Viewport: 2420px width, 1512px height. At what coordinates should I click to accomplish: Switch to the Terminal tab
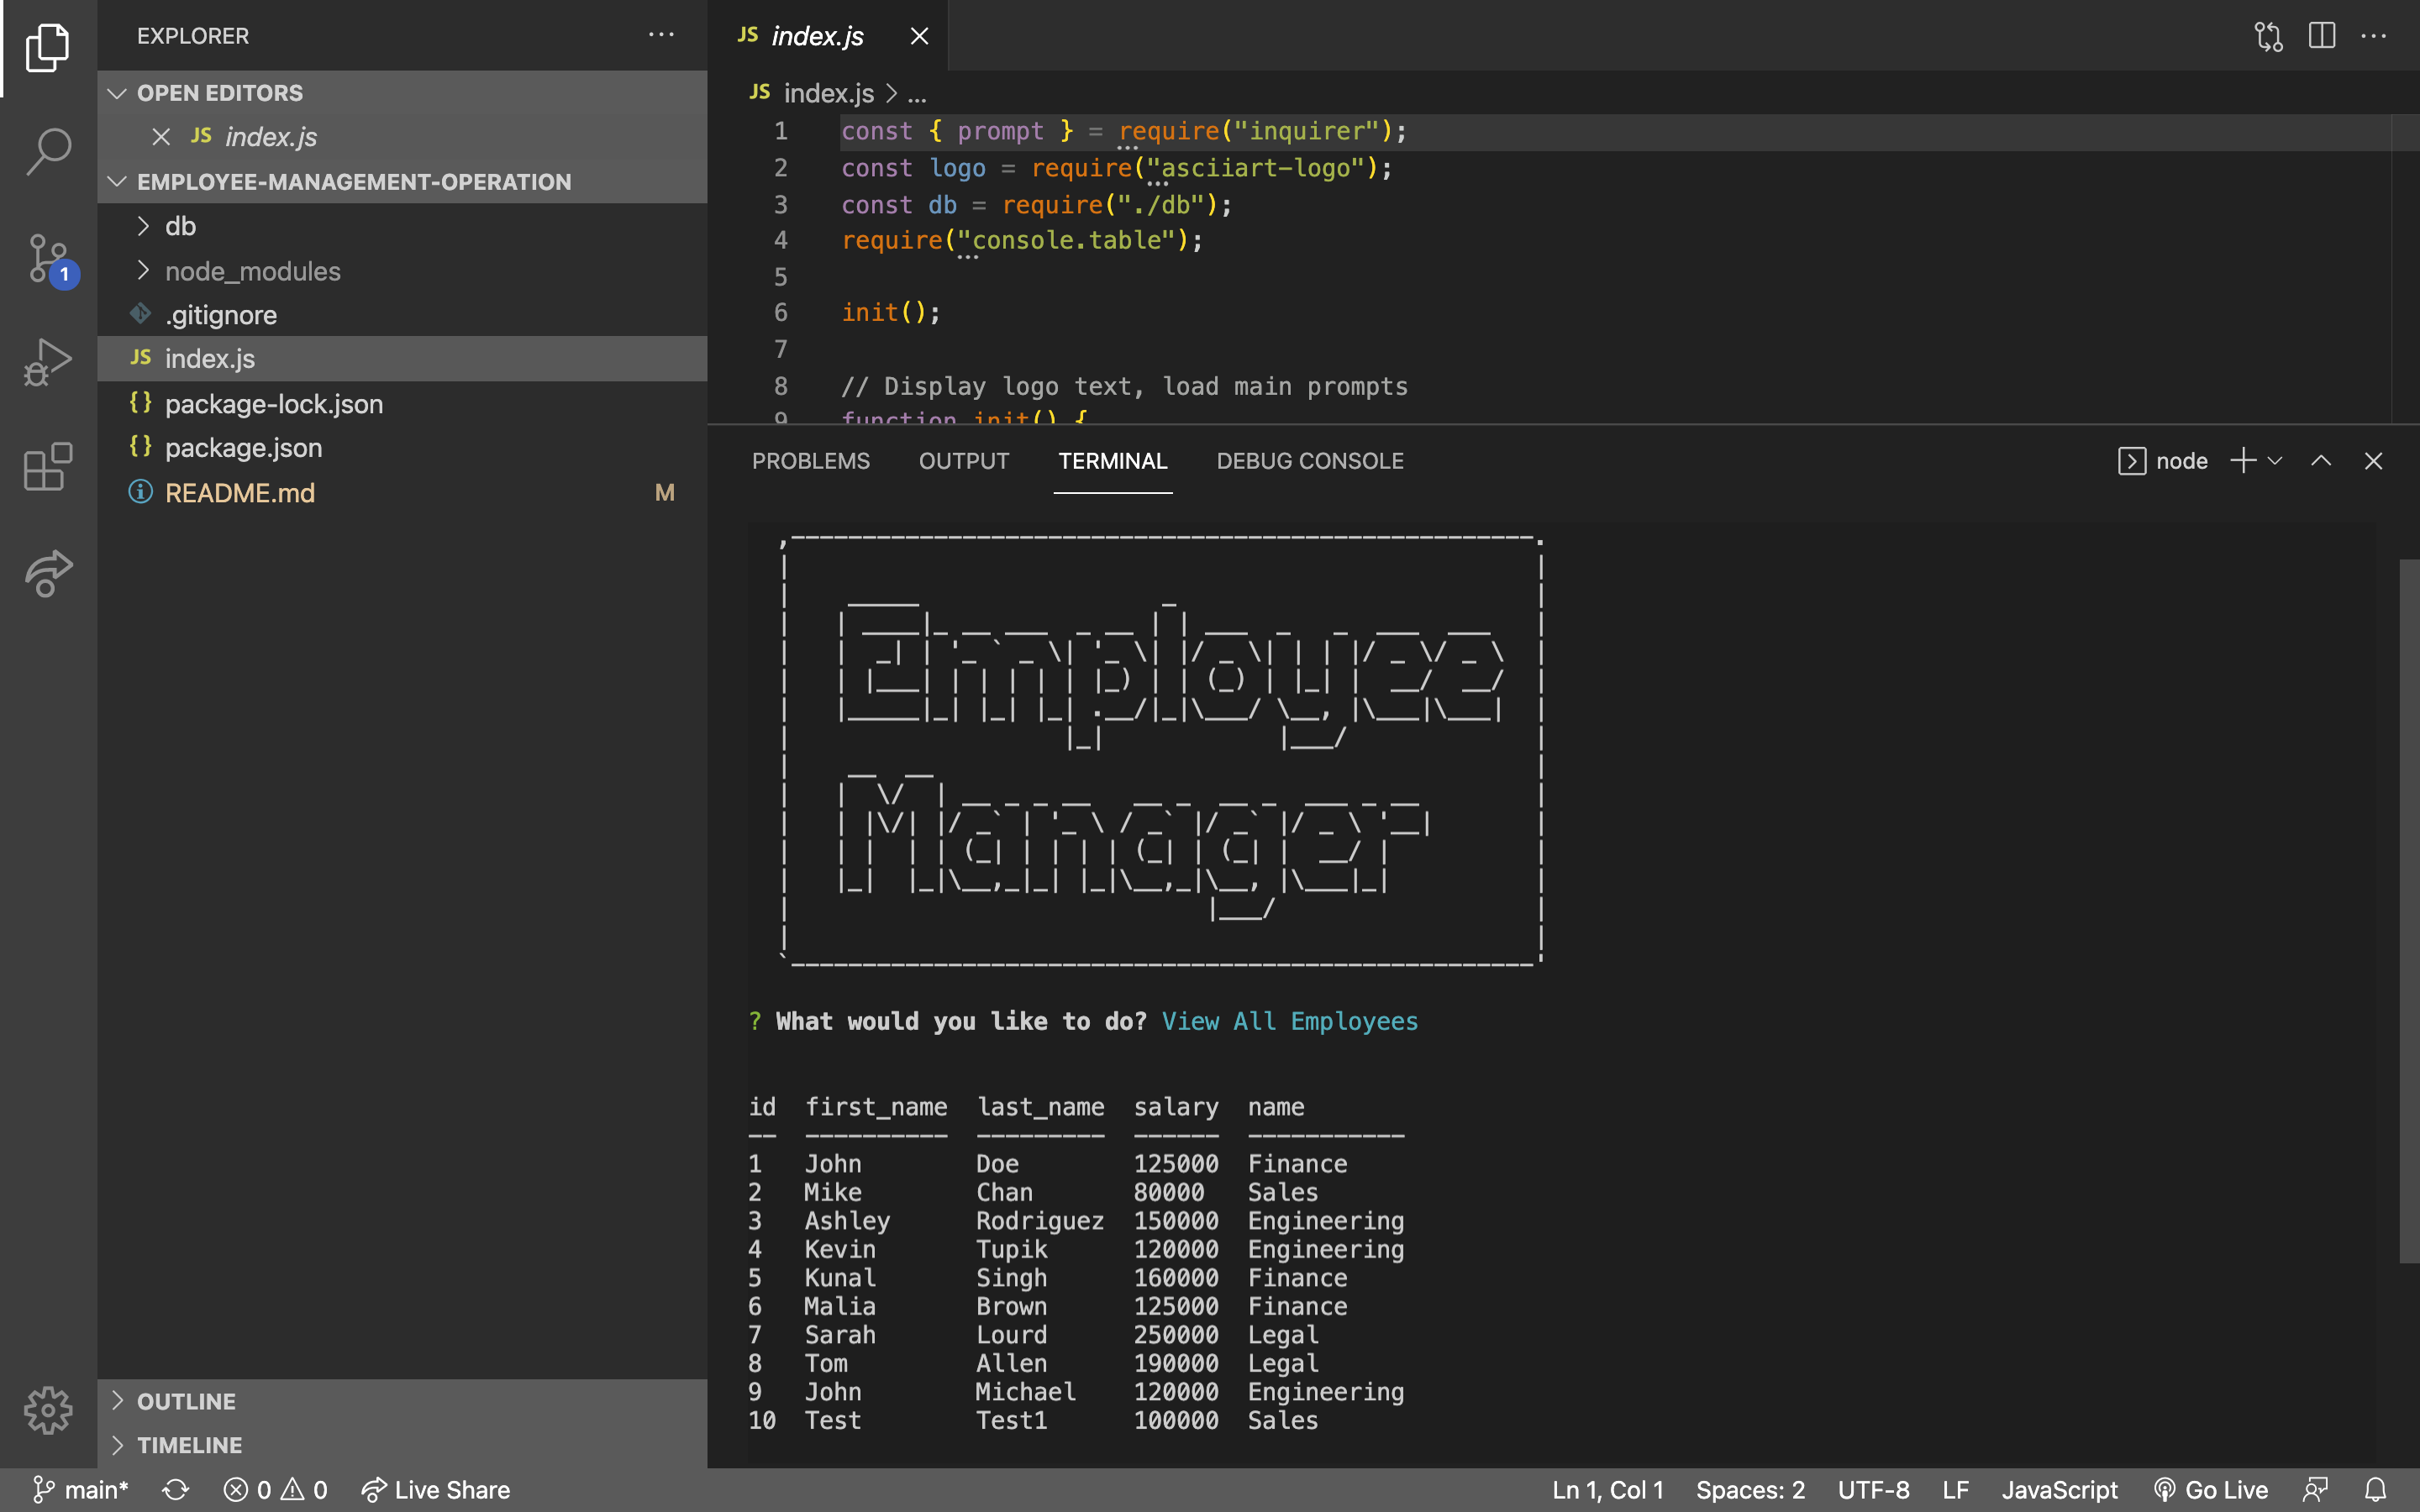[1113, 461]
